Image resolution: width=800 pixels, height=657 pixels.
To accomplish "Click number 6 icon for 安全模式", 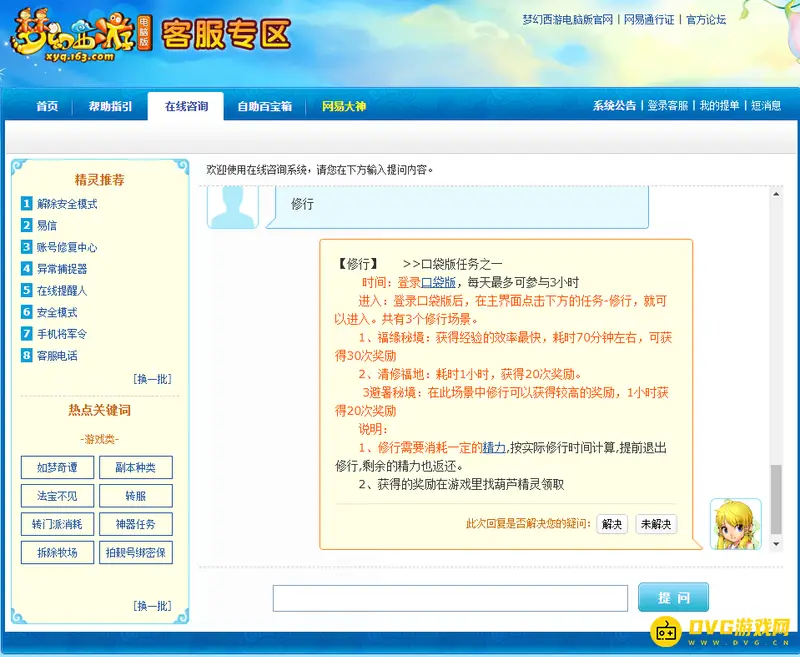I will click(x=27, y=312).
